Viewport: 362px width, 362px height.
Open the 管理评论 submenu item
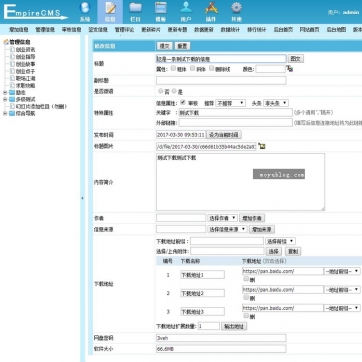pyautogui.click(x=124, y=30)
